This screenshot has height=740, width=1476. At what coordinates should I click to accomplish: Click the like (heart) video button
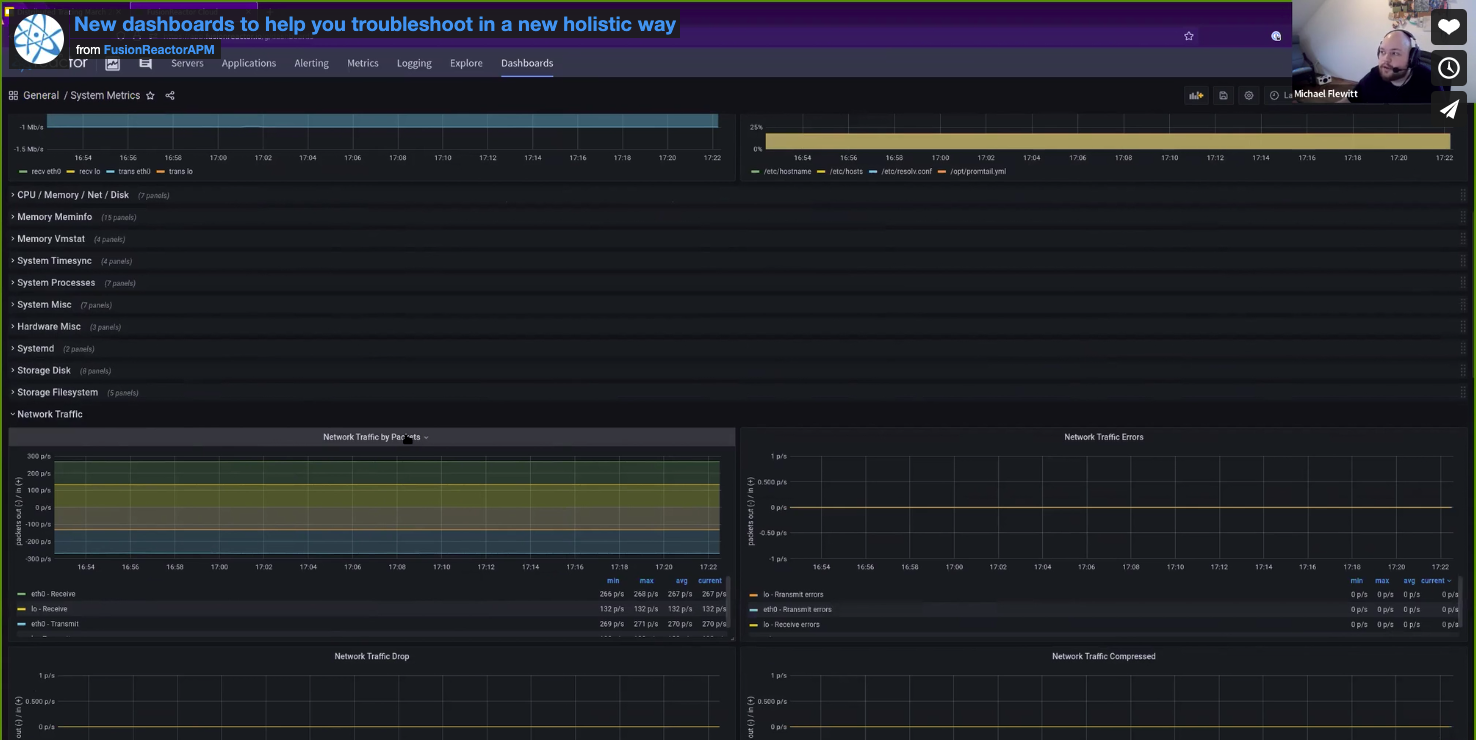[x=1449, y=27]
